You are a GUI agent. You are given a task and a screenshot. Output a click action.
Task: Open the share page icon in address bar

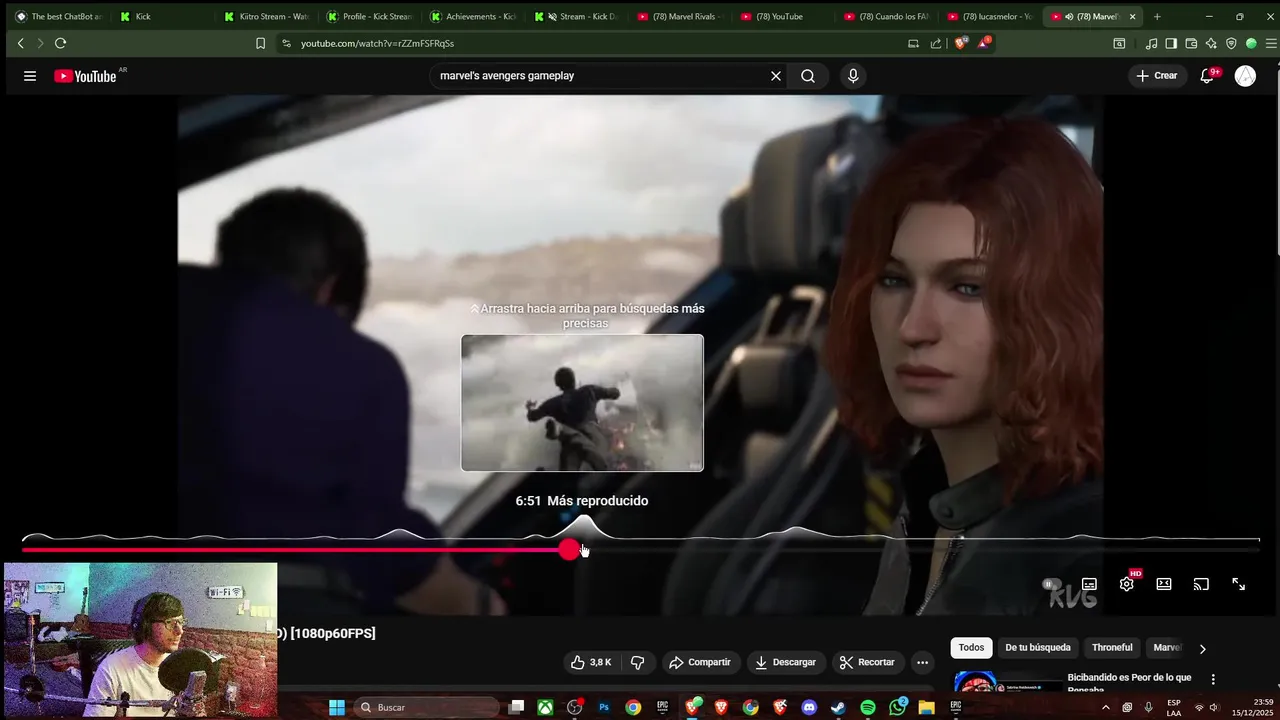tap(936, 43)
